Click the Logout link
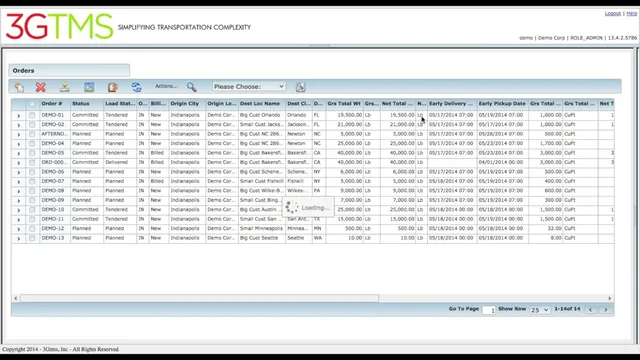The image size is (640, 360). (x=613, y=13)
